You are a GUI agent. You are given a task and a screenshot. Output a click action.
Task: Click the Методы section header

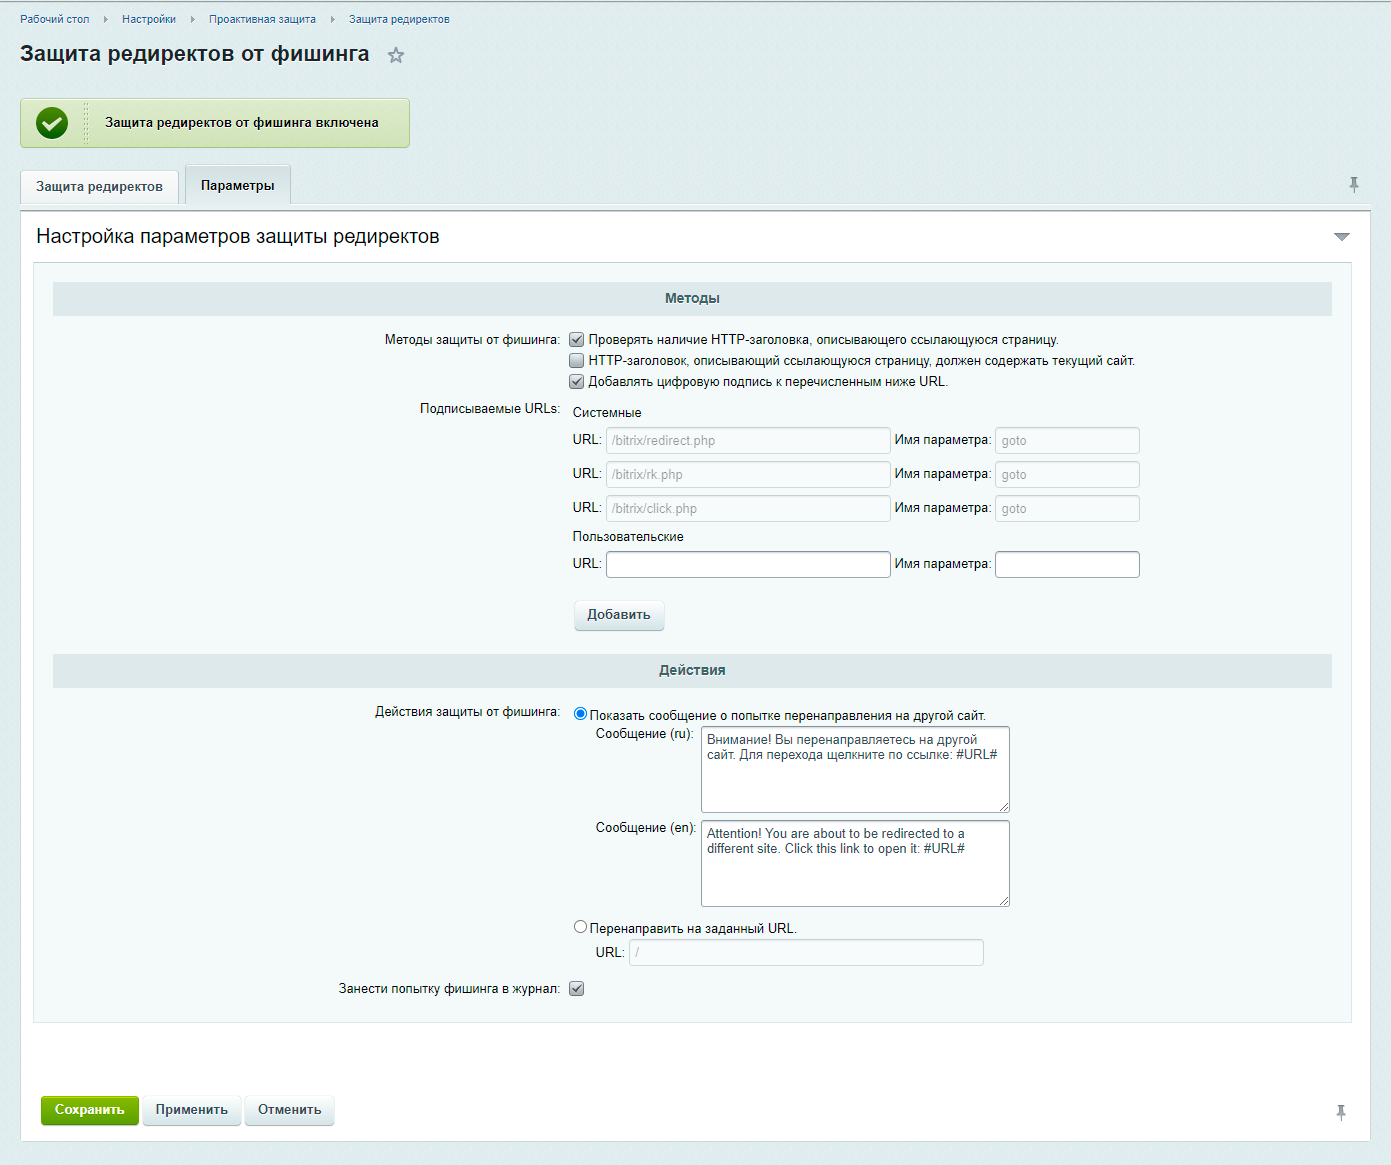tap(692, 299)
